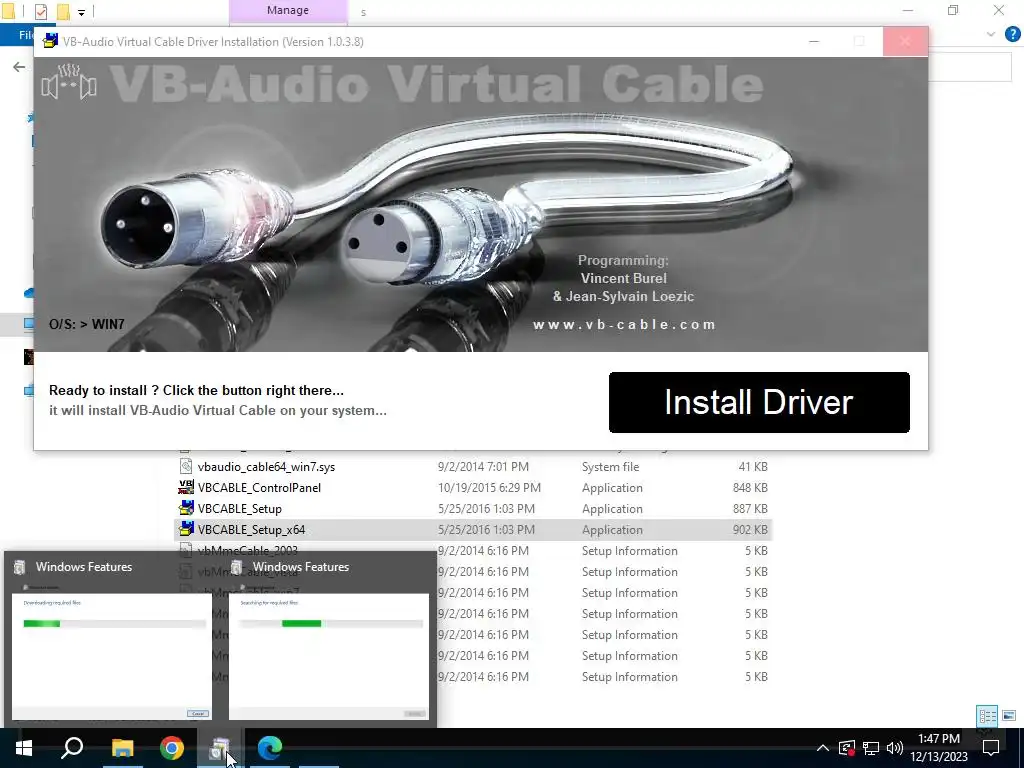Viewport: 1024px width, 768px height.
Task: Click the Install Driver button
Action: coord(759,402)
